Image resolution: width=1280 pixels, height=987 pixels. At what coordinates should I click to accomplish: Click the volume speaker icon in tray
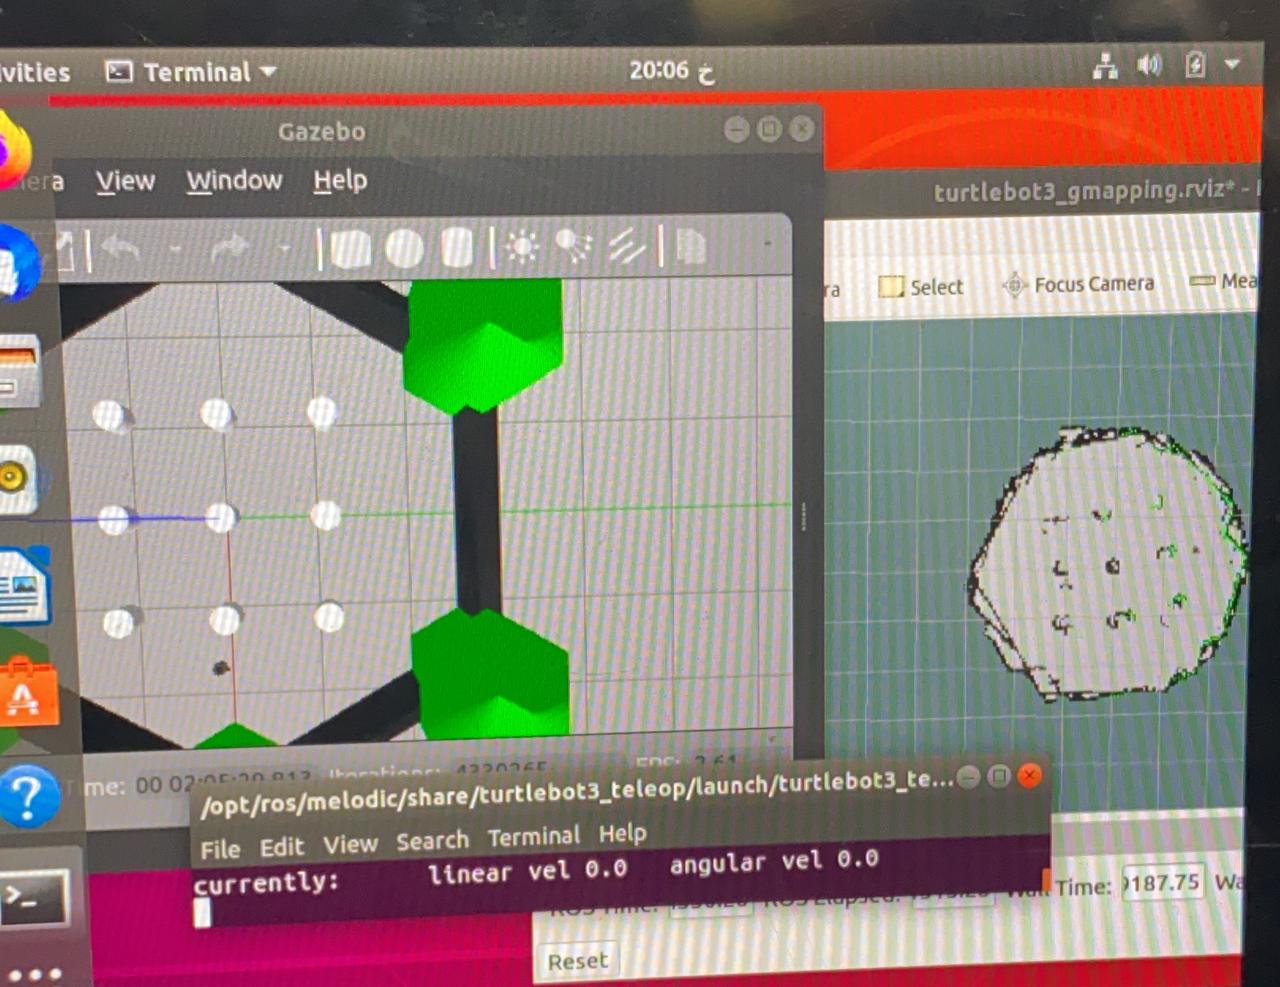1149,66
